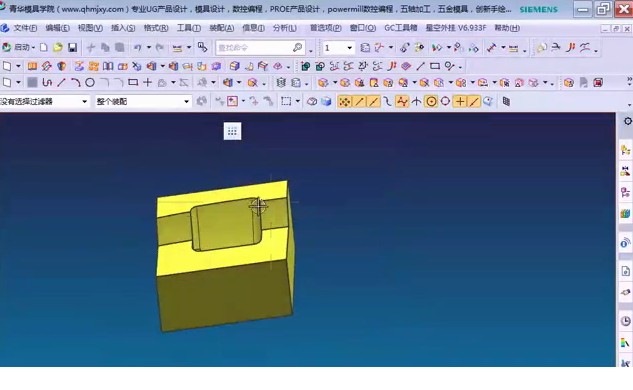Image resolution: width=633 pixels, height=390 pixels.
Task: Click the web browser page icon in sidebar
Action: click(625, 271)
